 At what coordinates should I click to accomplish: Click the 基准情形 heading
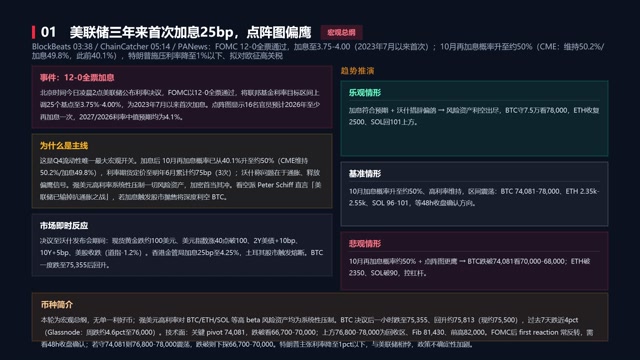click(364, 173)
